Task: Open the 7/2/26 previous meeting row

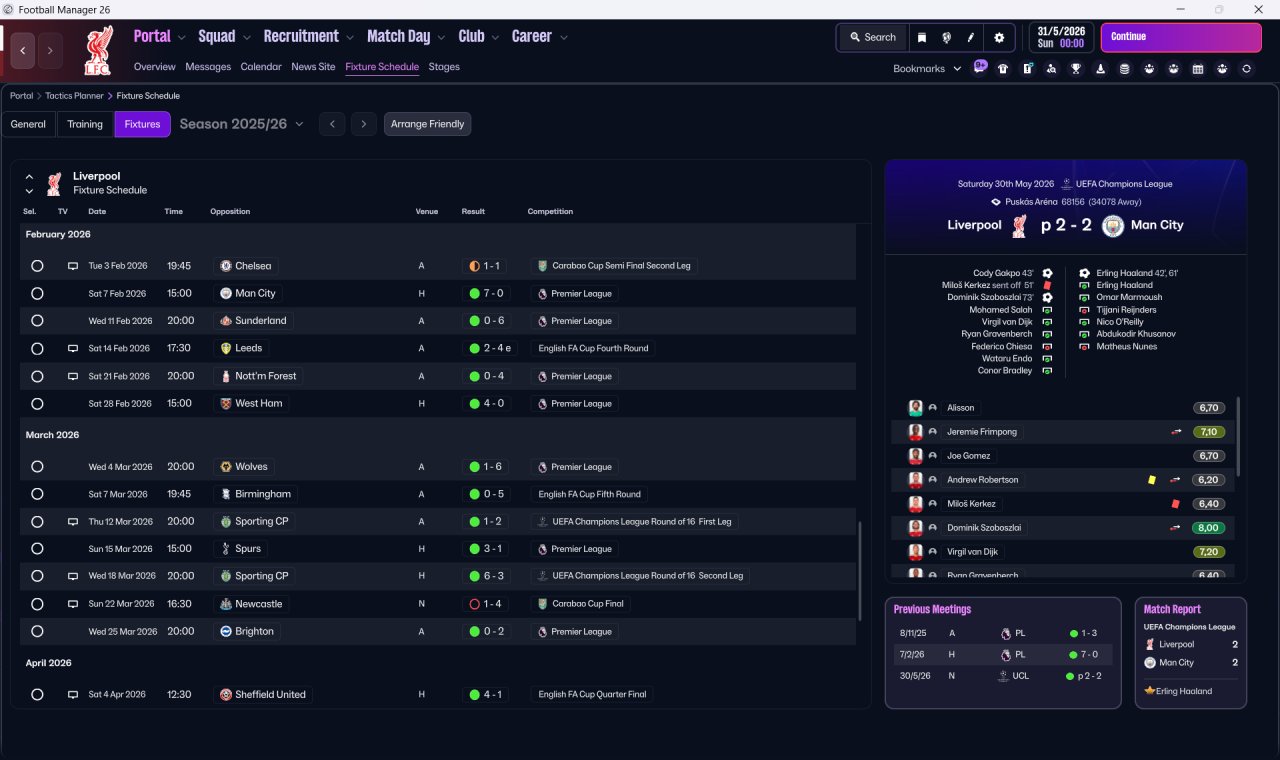Action: coord(1003,655)
